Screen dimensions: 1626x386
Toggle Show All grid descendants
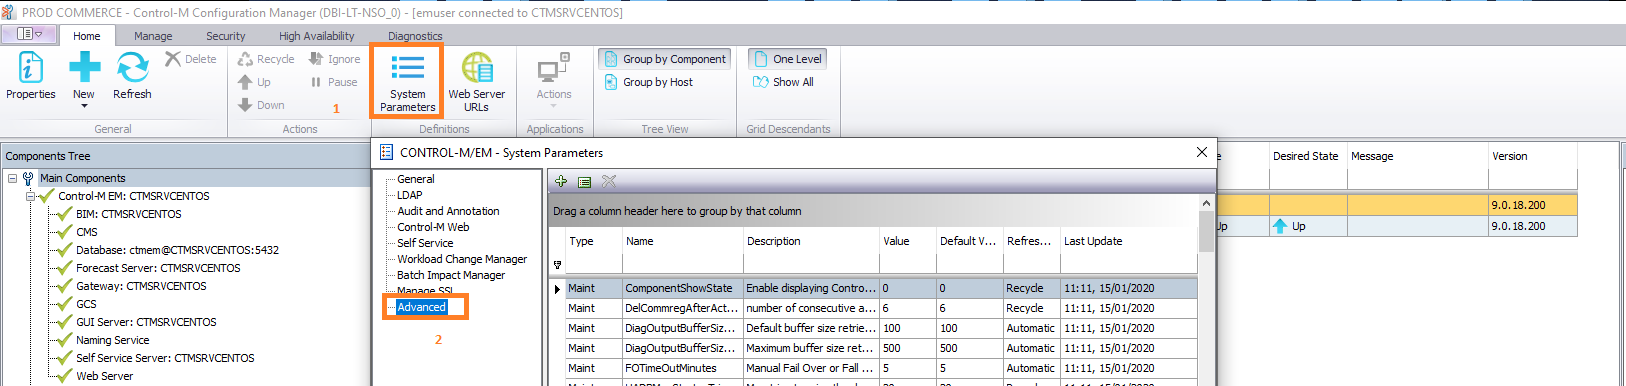coord(783,82)
